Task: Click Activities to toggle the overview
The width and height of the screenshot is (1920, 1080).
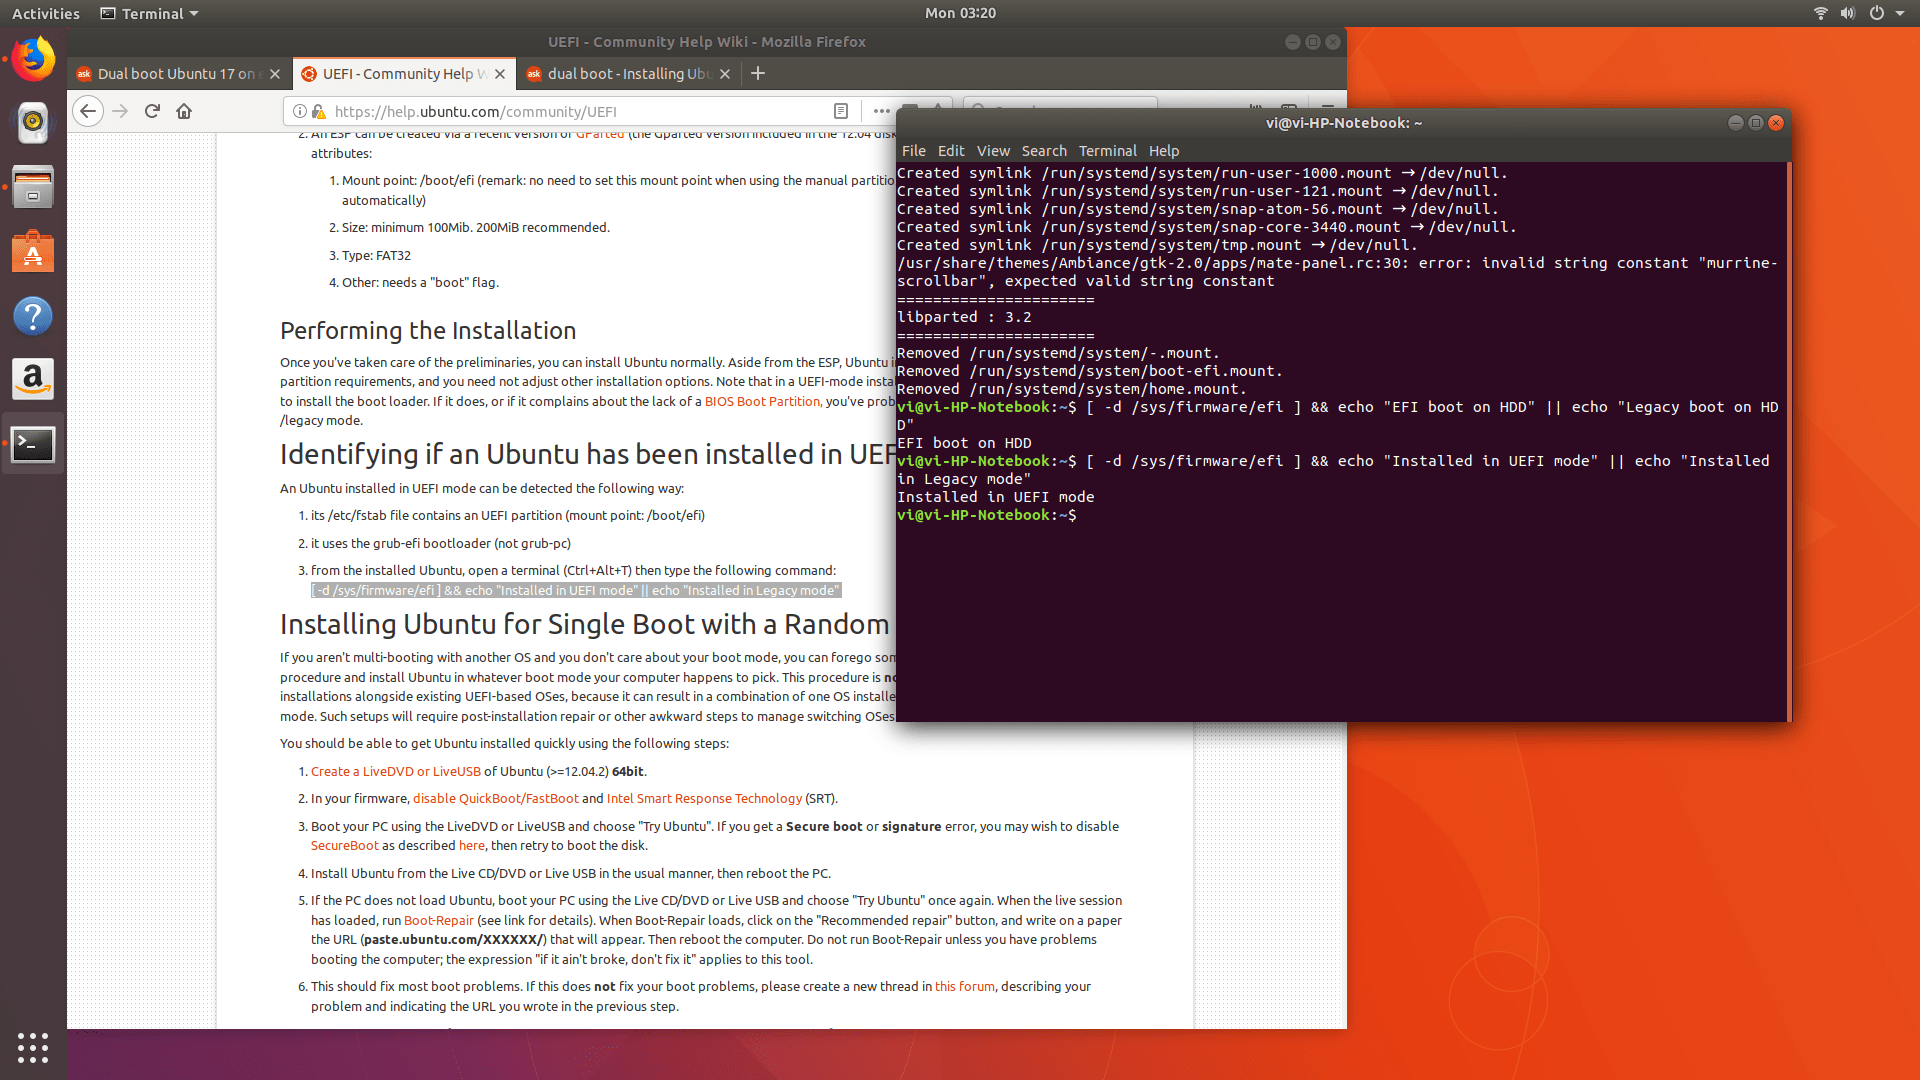Action: [45, 13]
